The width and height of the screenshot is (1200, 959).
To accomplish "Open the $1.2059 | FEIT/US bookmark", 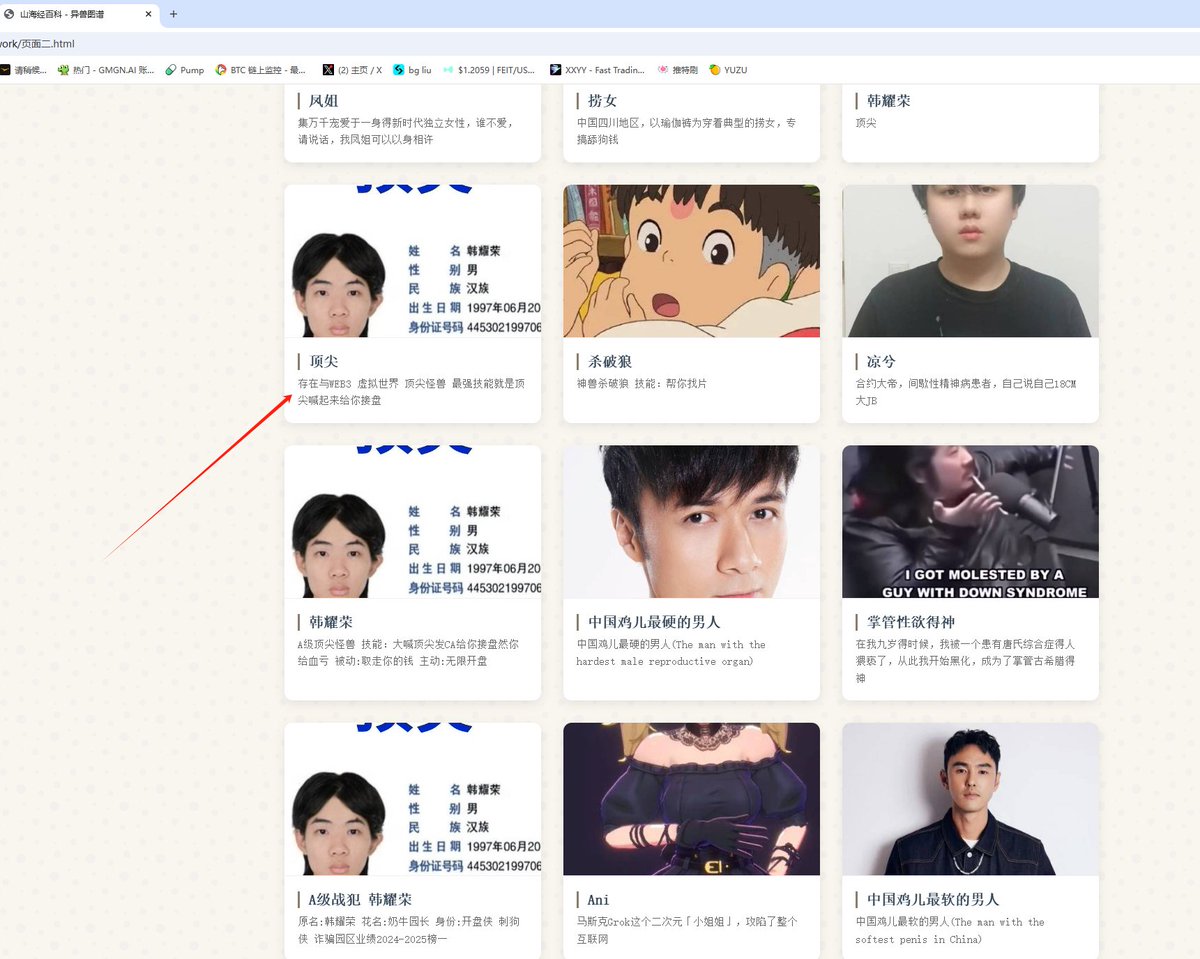I will (x=489, y=70).
